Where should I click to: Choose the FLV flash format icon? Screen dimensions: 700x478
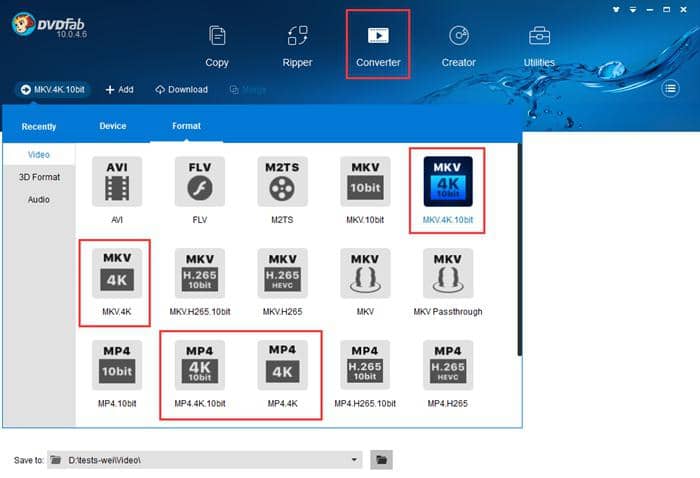(199, 182)
